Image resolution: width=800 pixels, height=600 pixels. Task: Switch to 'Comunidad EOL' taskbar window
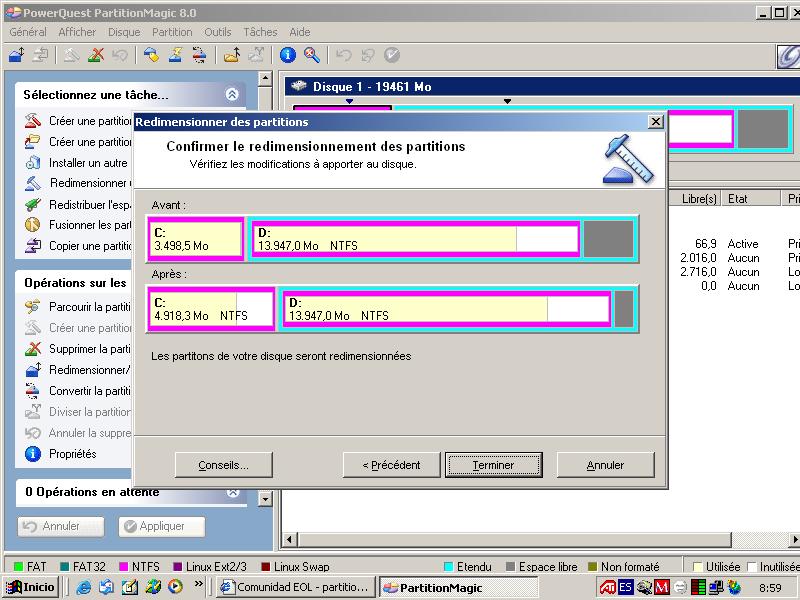tap(295, 587)
